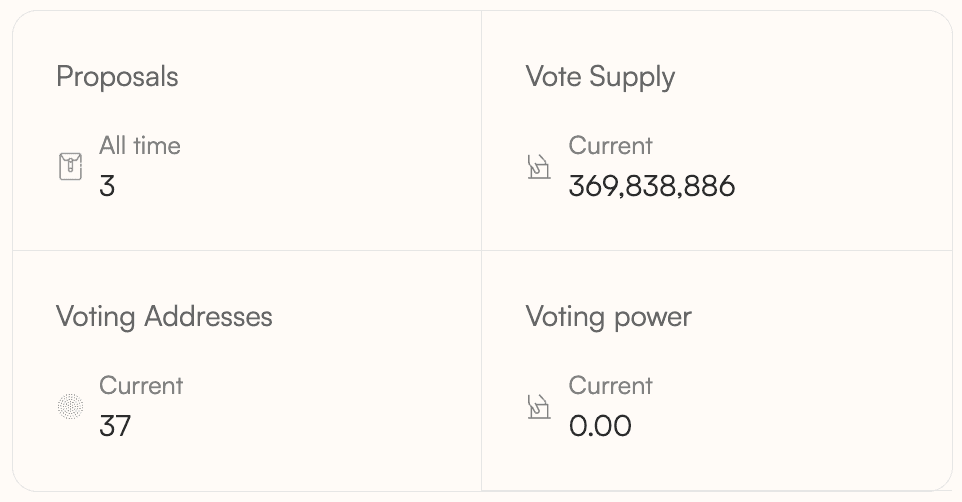Screen dimensions: 962x502
Task: Click the voting hand icon under Vote Supply
Action: (539, 166)
